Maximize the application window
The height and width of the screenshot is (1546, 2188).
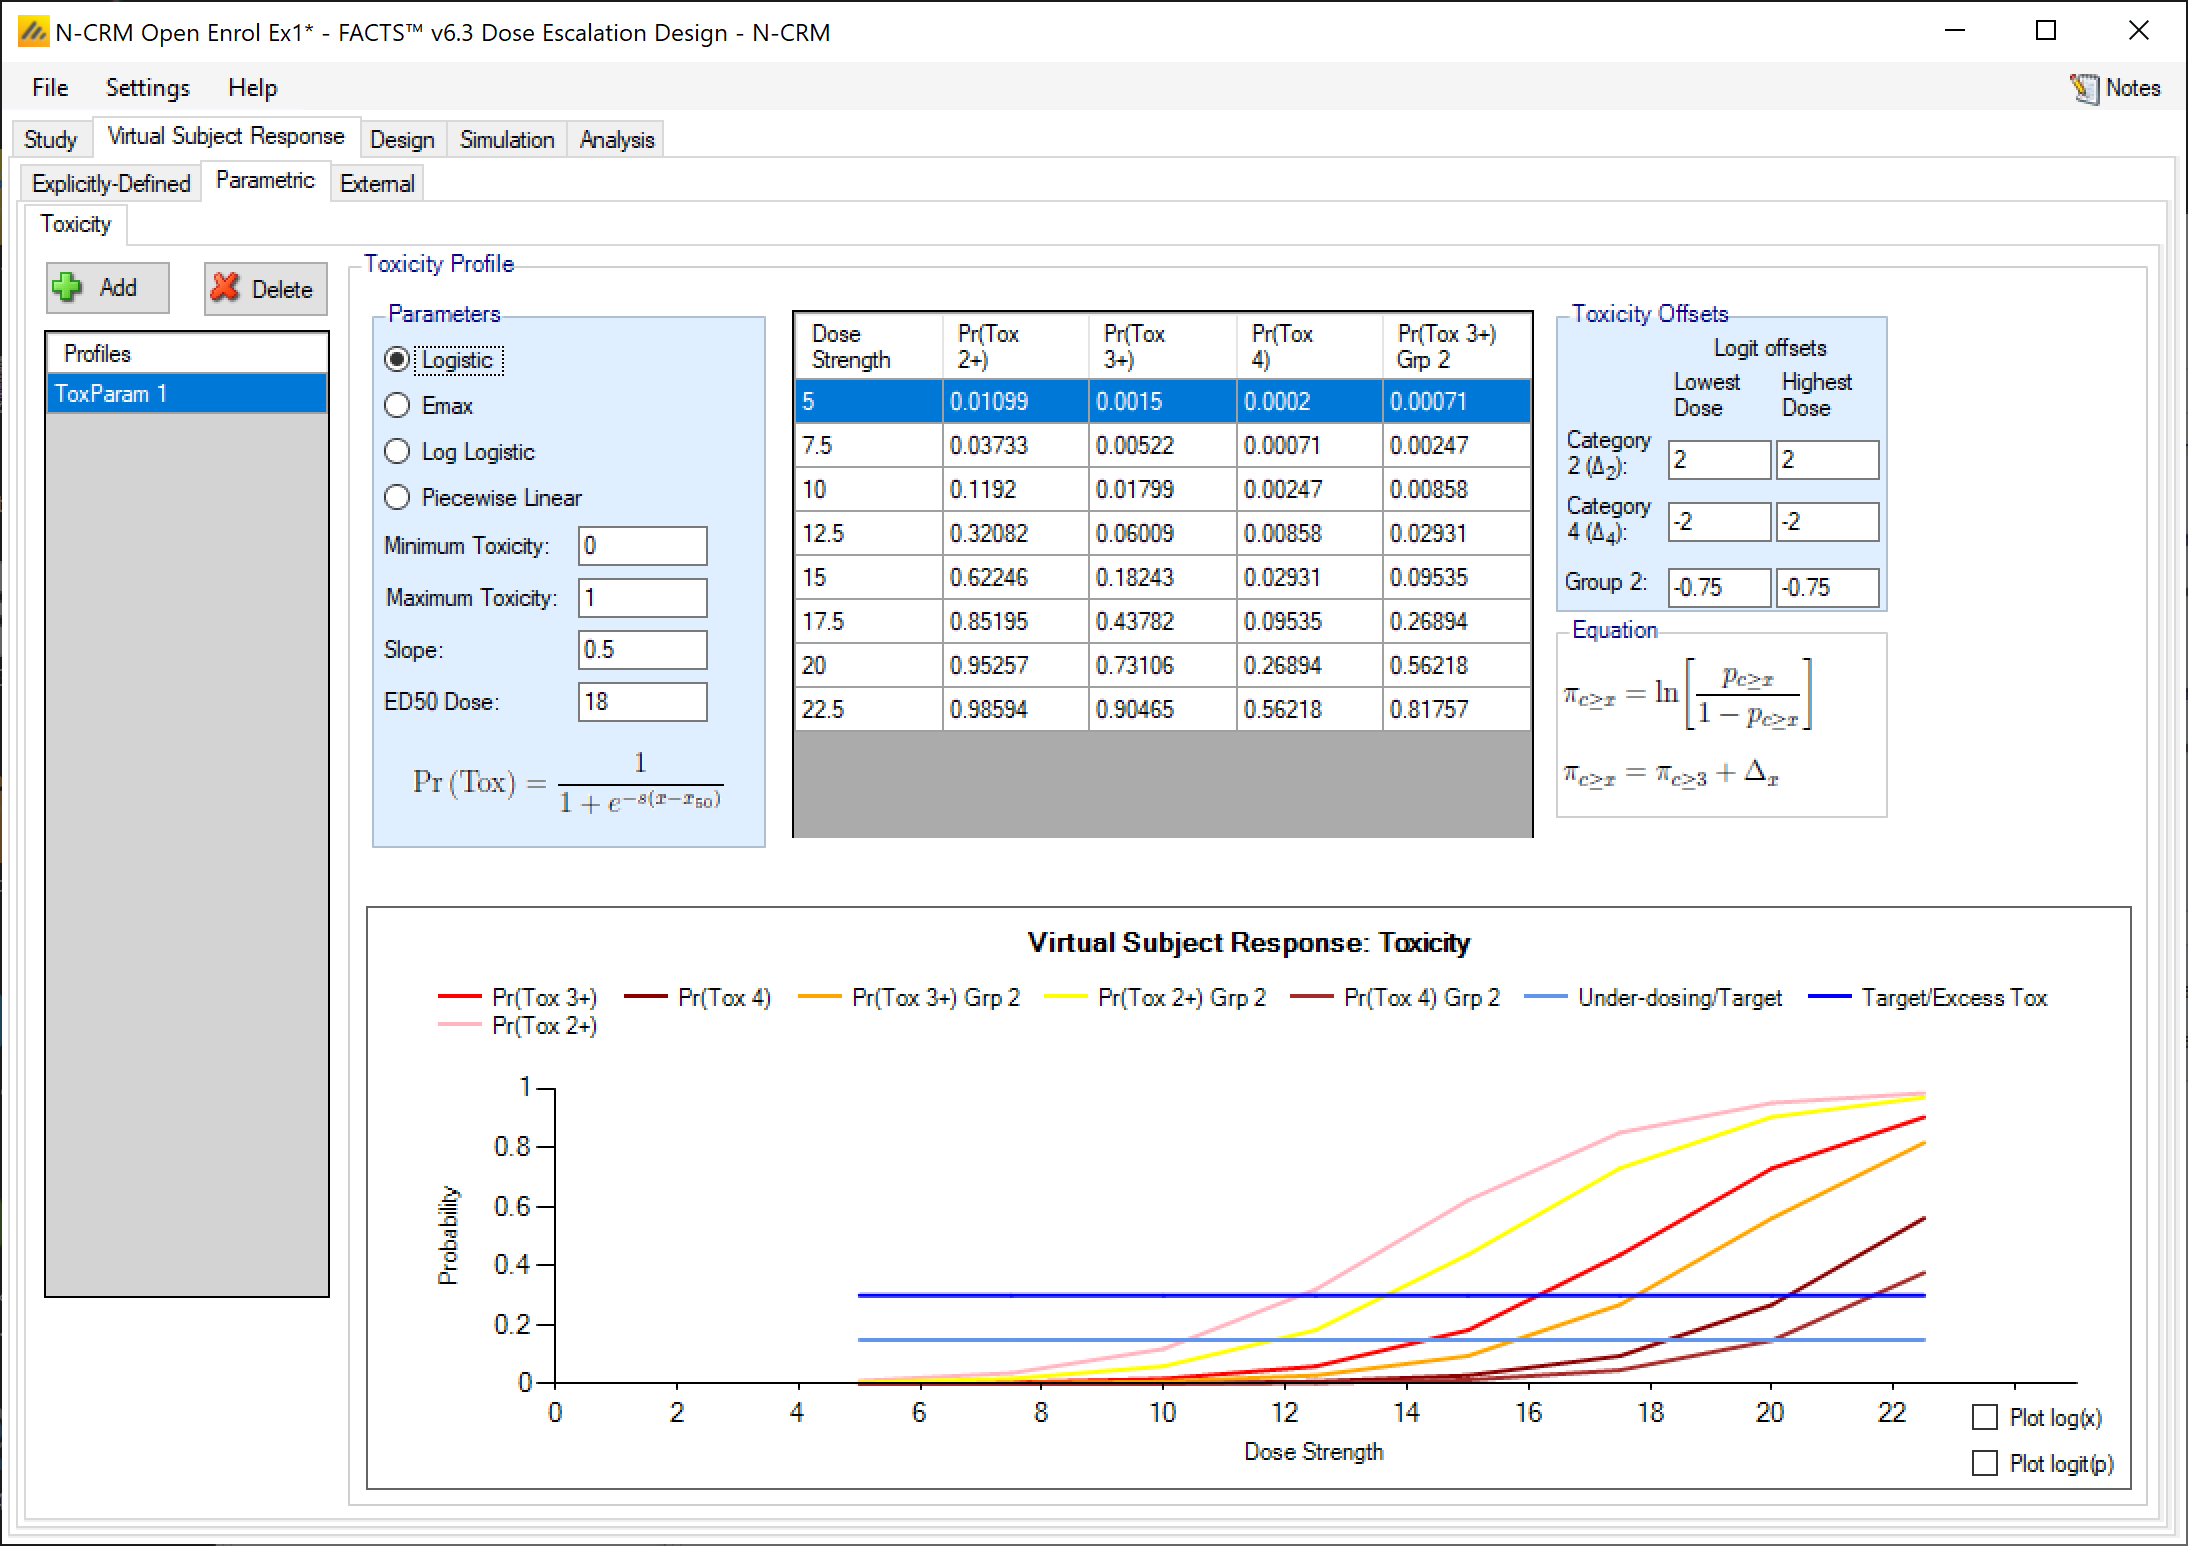(2046, 31)
